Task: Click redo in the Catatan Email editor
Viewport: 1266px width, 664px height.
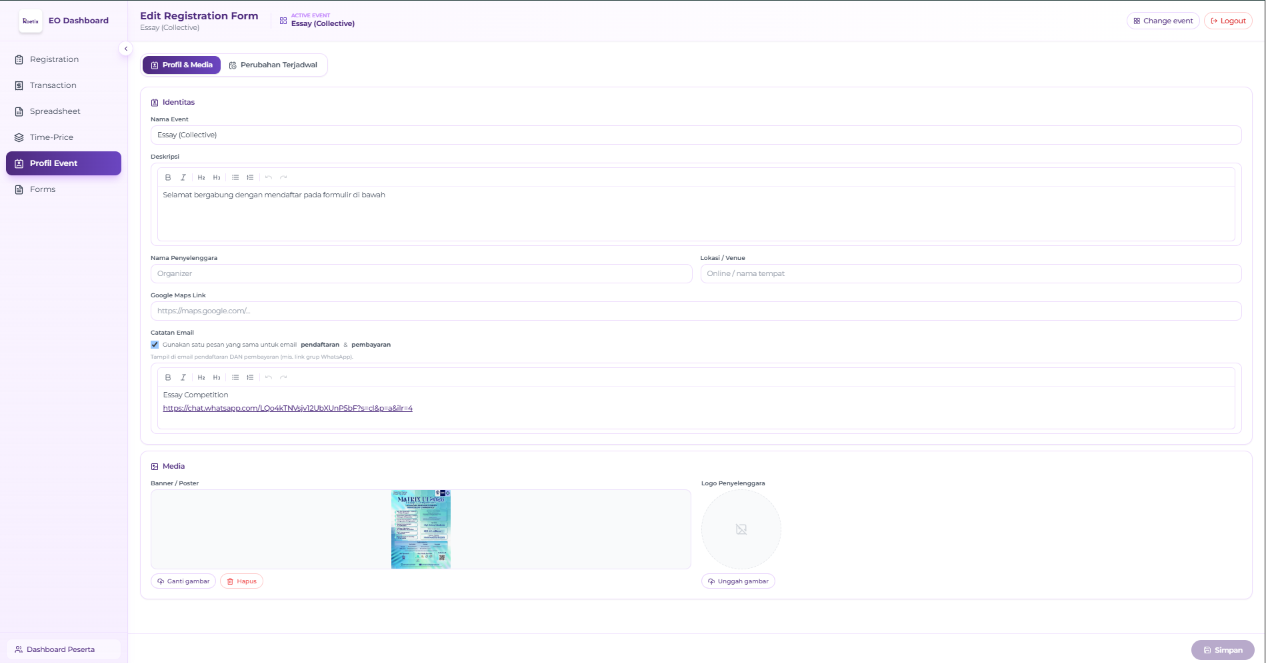Action: (x=283, y=377)
